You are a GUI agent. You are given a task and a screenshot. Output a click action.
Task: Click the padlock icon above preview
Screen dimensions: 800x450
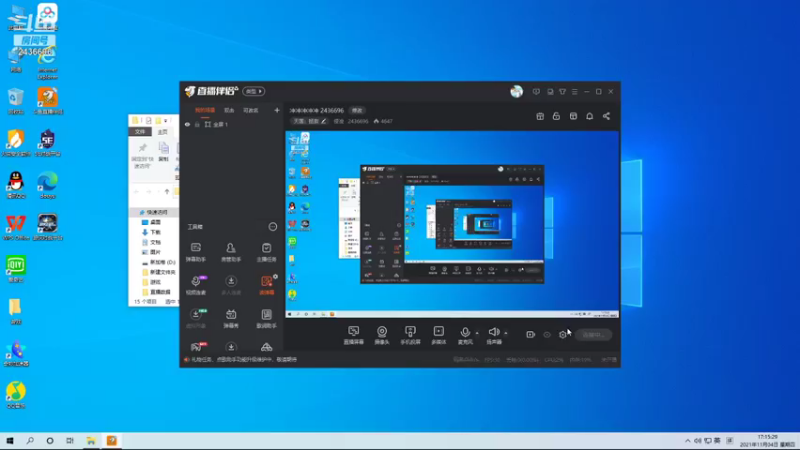pos(556,116)
